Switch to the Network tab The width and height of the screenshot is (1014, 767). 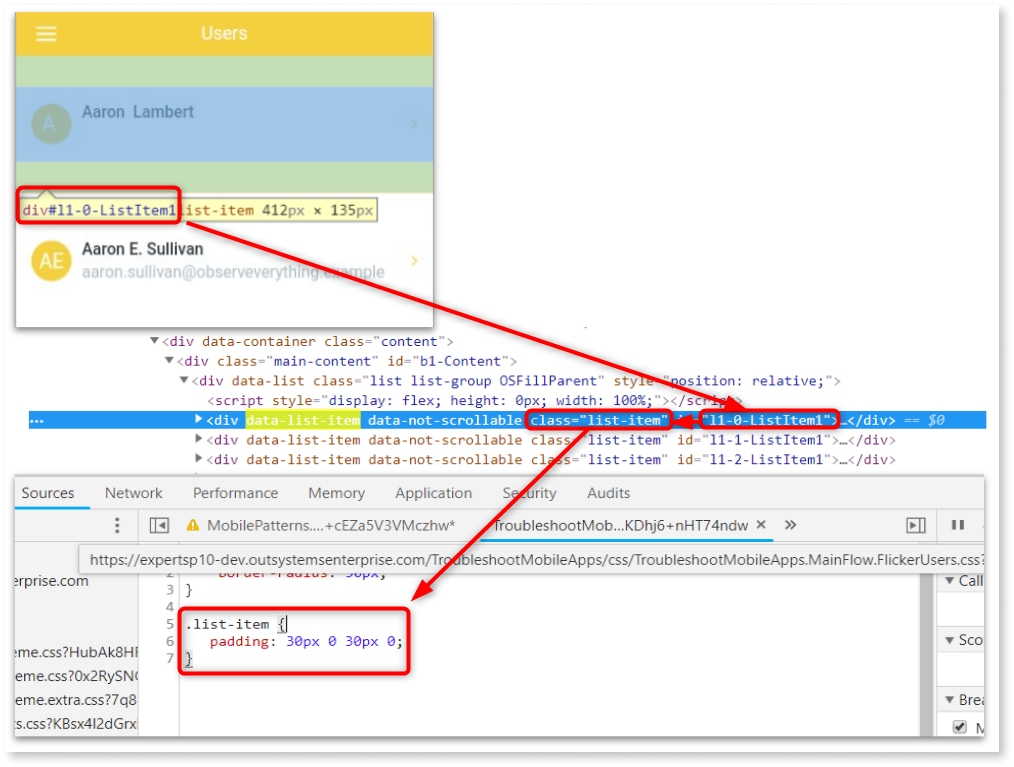point(134,493)
